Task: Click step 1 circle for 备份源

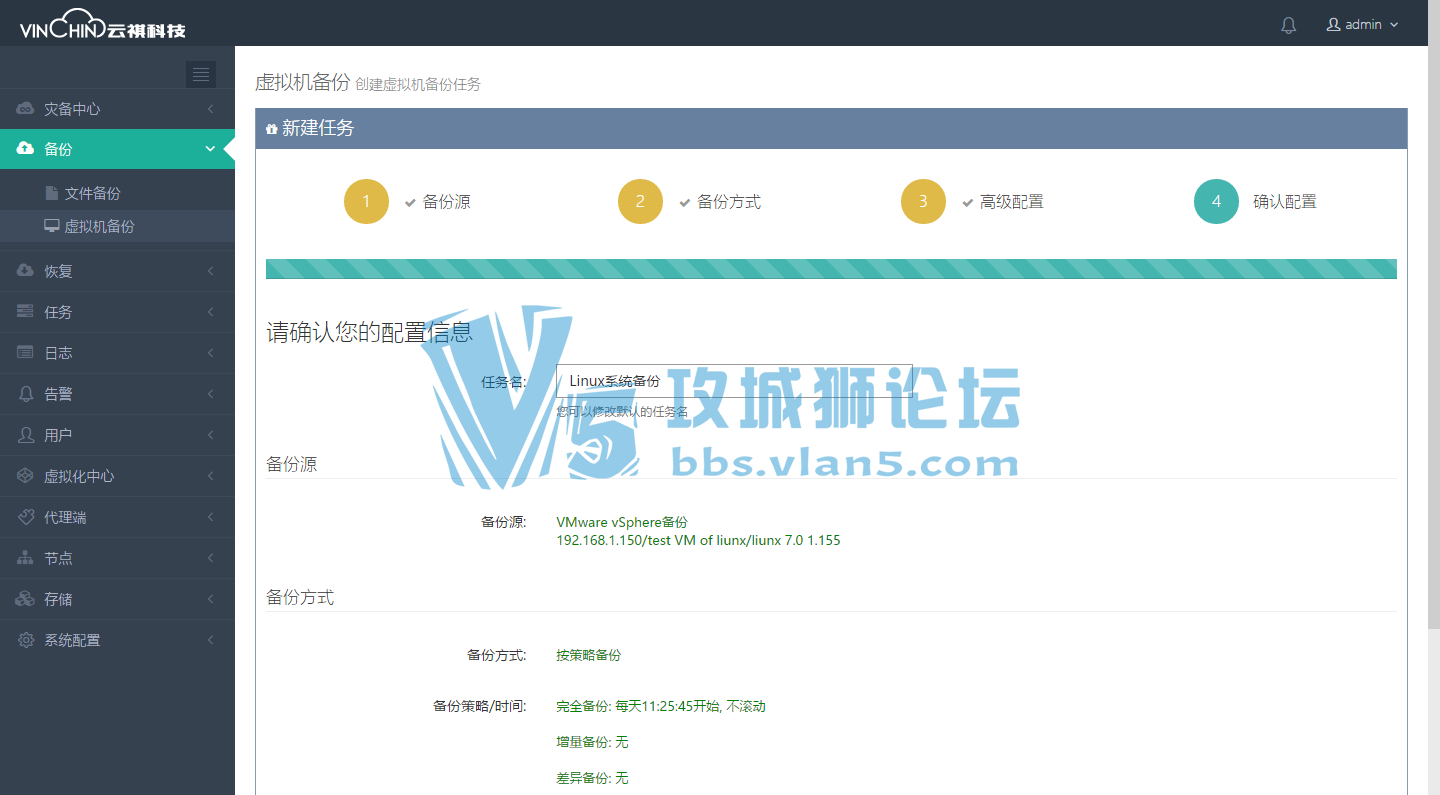Action: (366, 201)
